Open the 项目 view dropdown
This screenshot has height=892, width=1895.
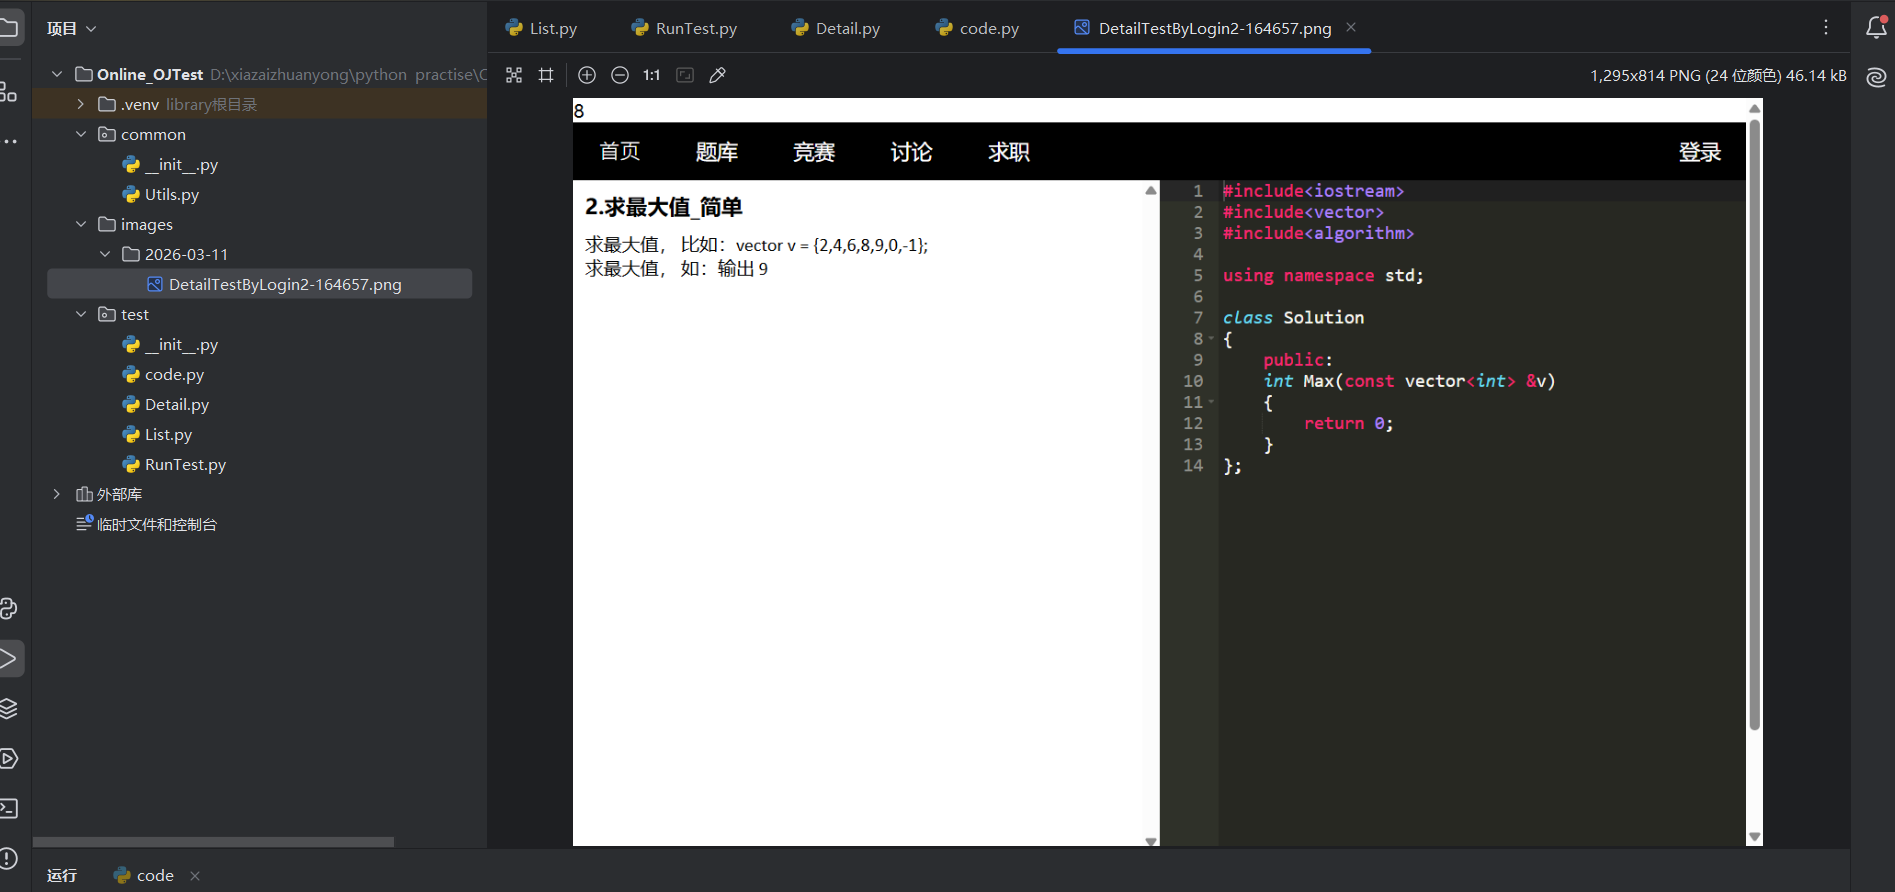tap(71, 29)
